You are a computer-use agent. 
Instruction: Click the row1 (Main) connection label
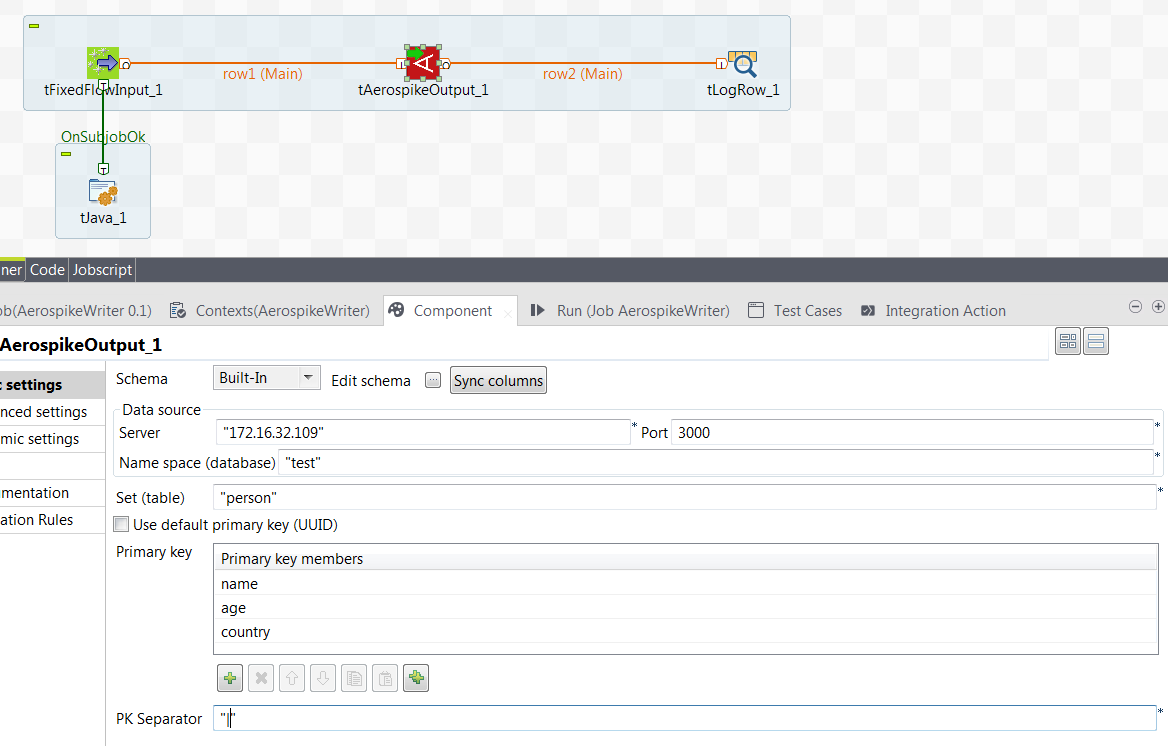pos(262,74)
